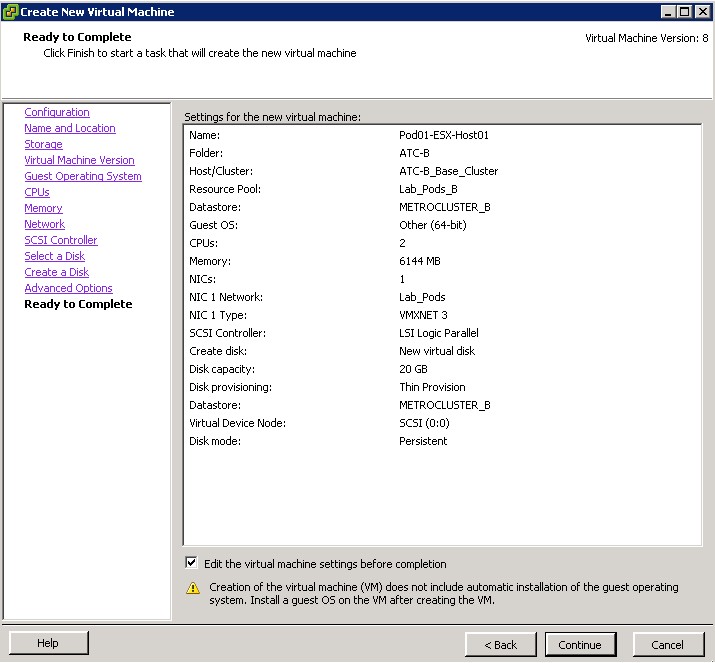Open the Storage step link
The image size is (715, 663).
tap(43, 144)
